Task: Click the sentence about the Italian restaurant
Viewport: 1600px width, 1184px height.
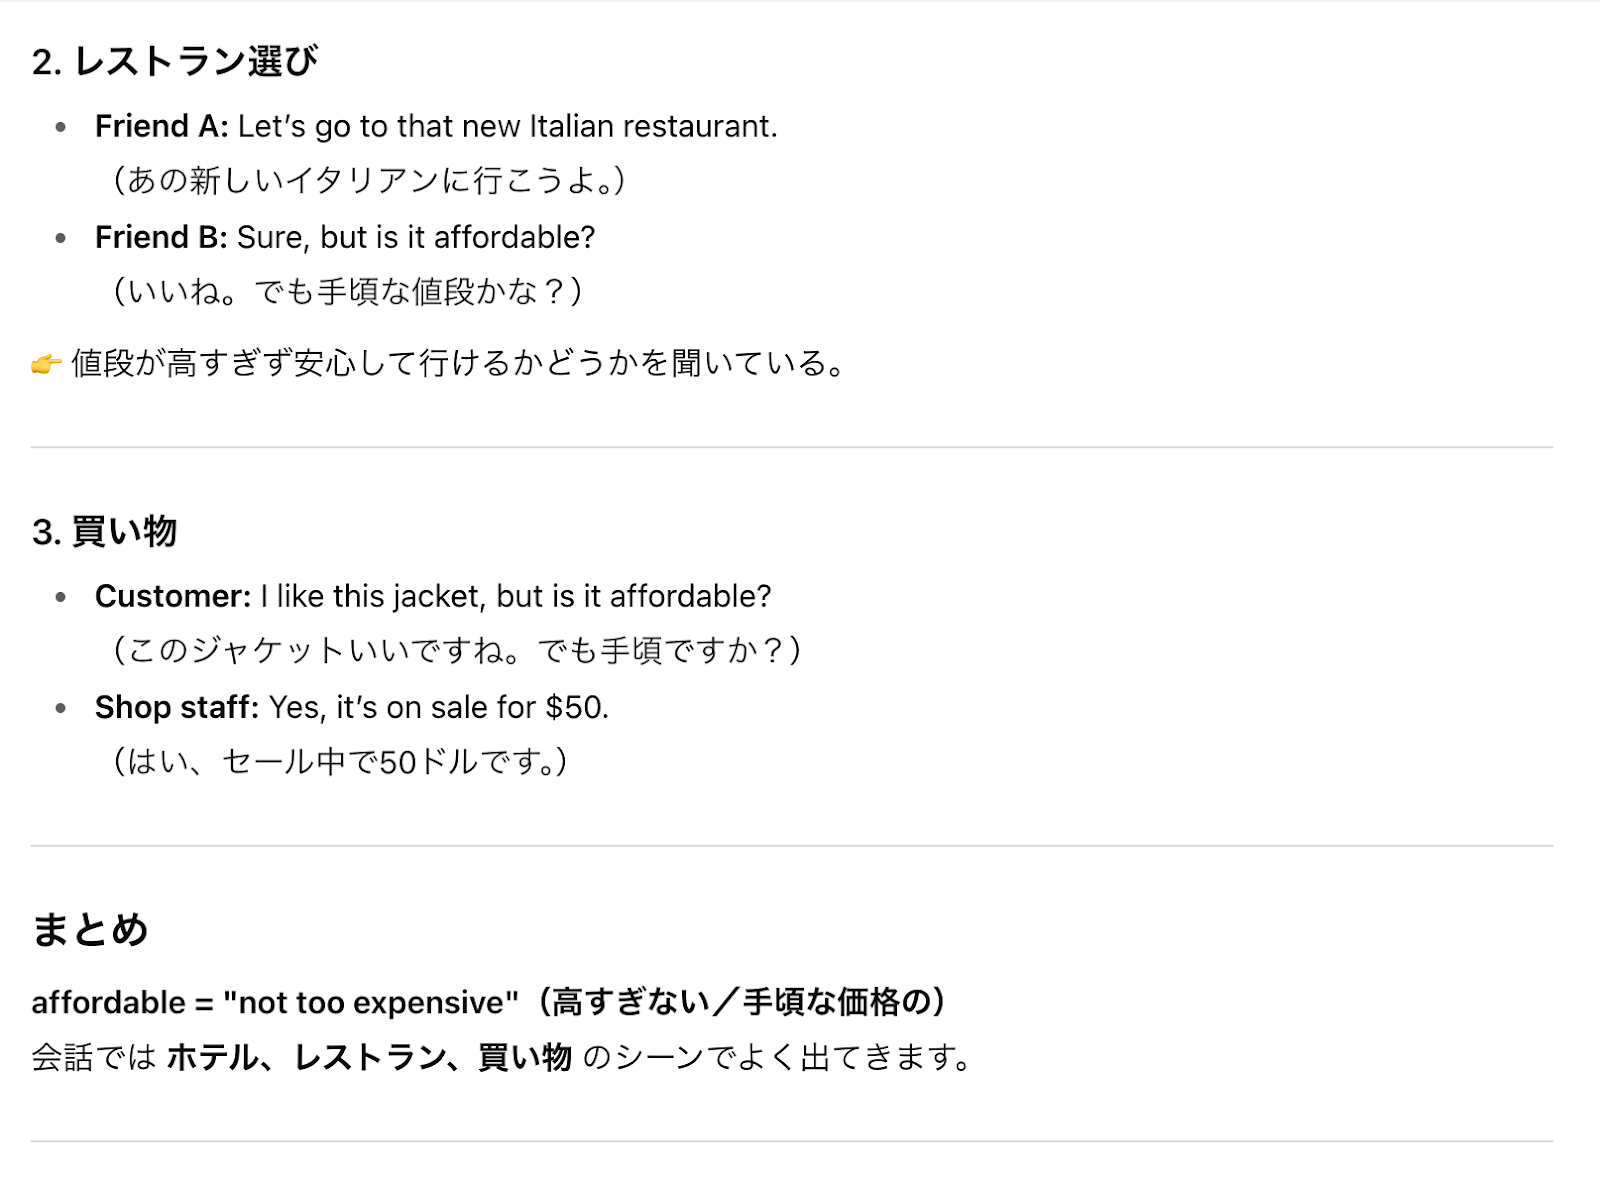Action: click(507, 127)
